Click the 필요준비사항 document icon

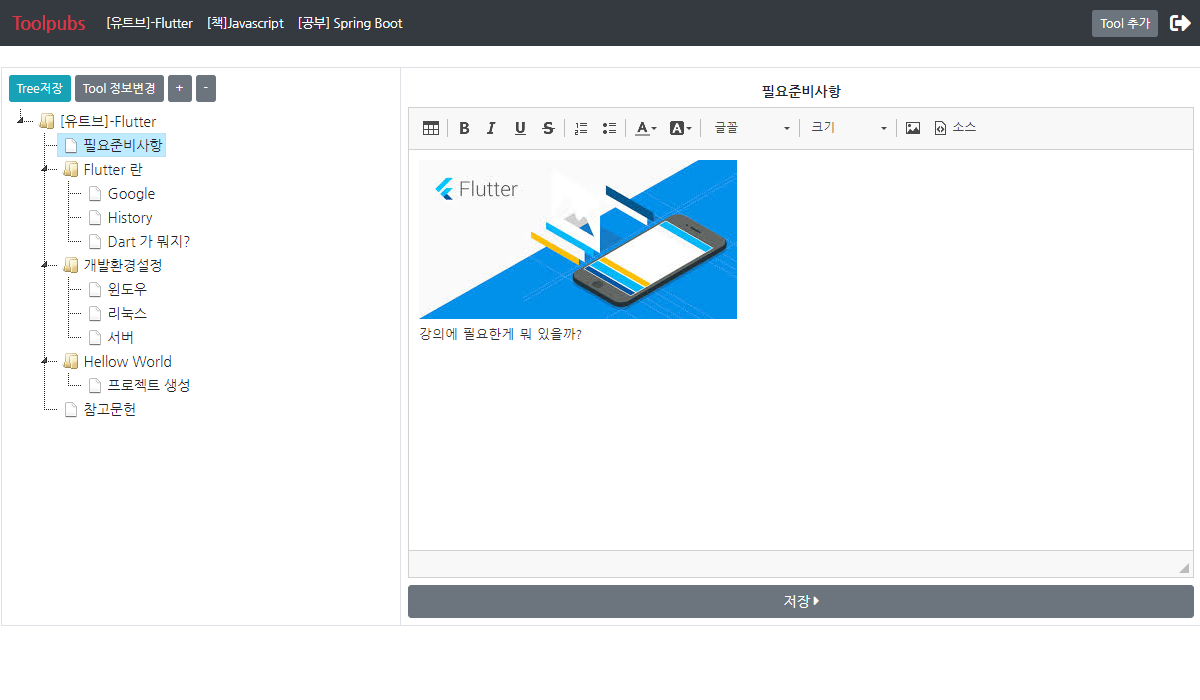pyautogui.click(x=70, y=146)
